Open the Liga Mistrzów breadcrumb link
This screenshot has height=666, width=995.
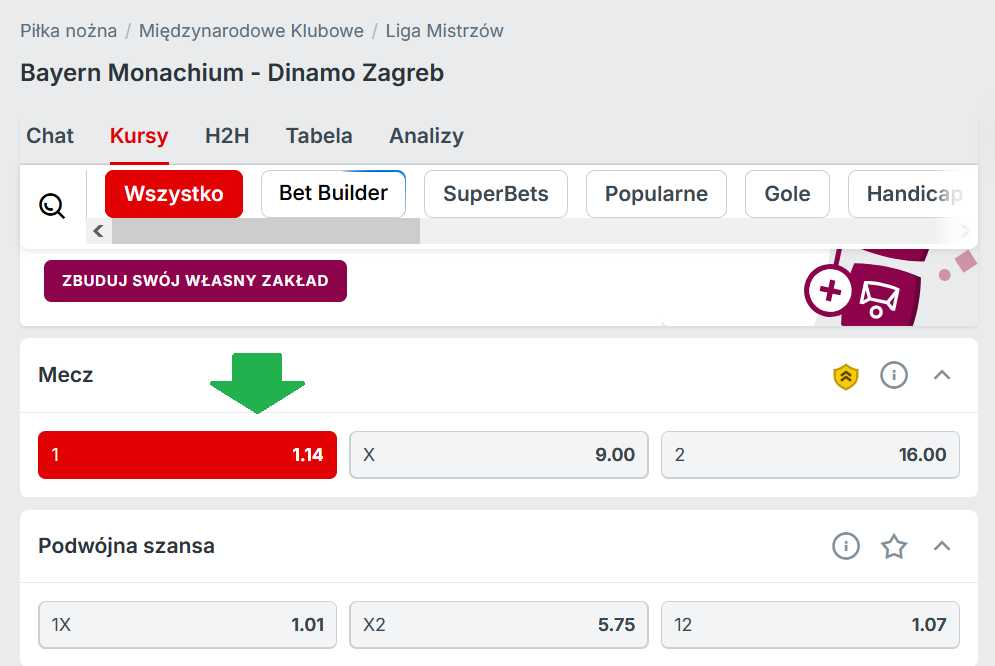pos(445,31)
